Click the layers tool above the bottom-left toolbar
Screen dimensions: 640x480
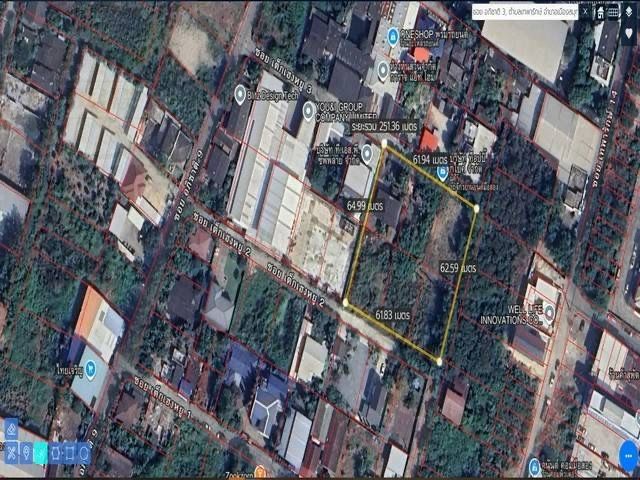11,430
